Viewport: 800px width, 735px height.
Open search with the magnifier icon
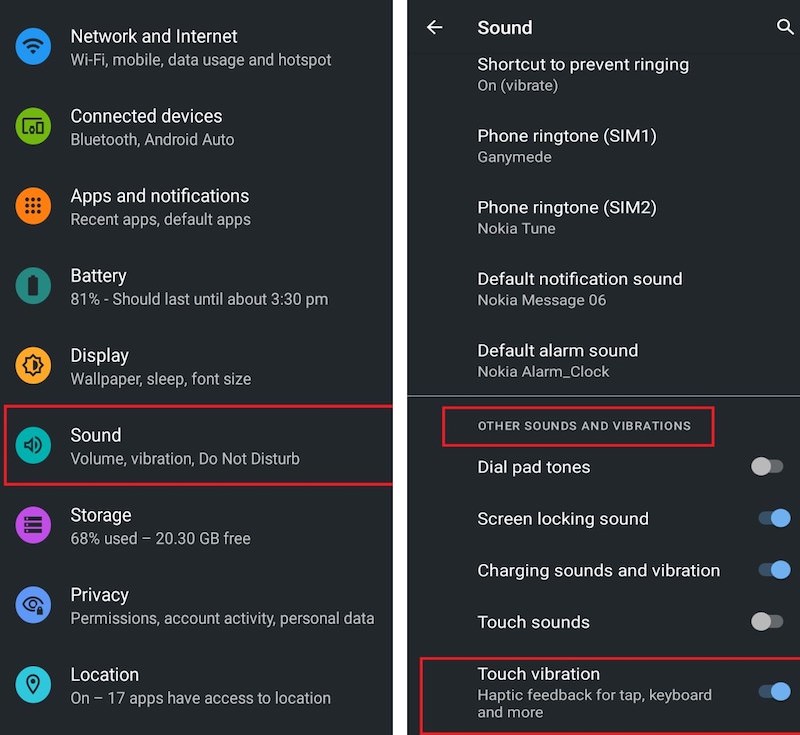(785, 27)
